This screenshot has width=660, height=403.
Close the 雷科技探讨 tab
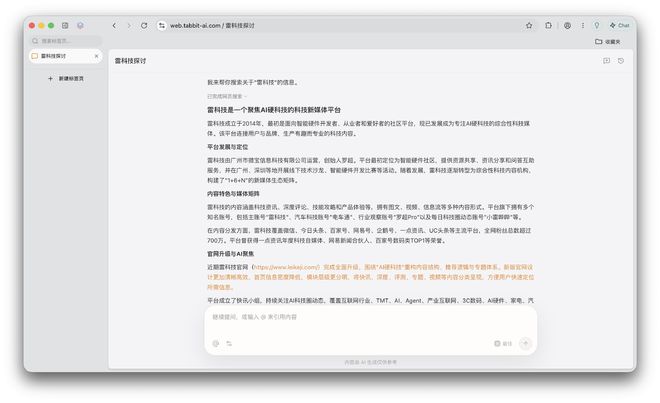[x=96, y=57]
